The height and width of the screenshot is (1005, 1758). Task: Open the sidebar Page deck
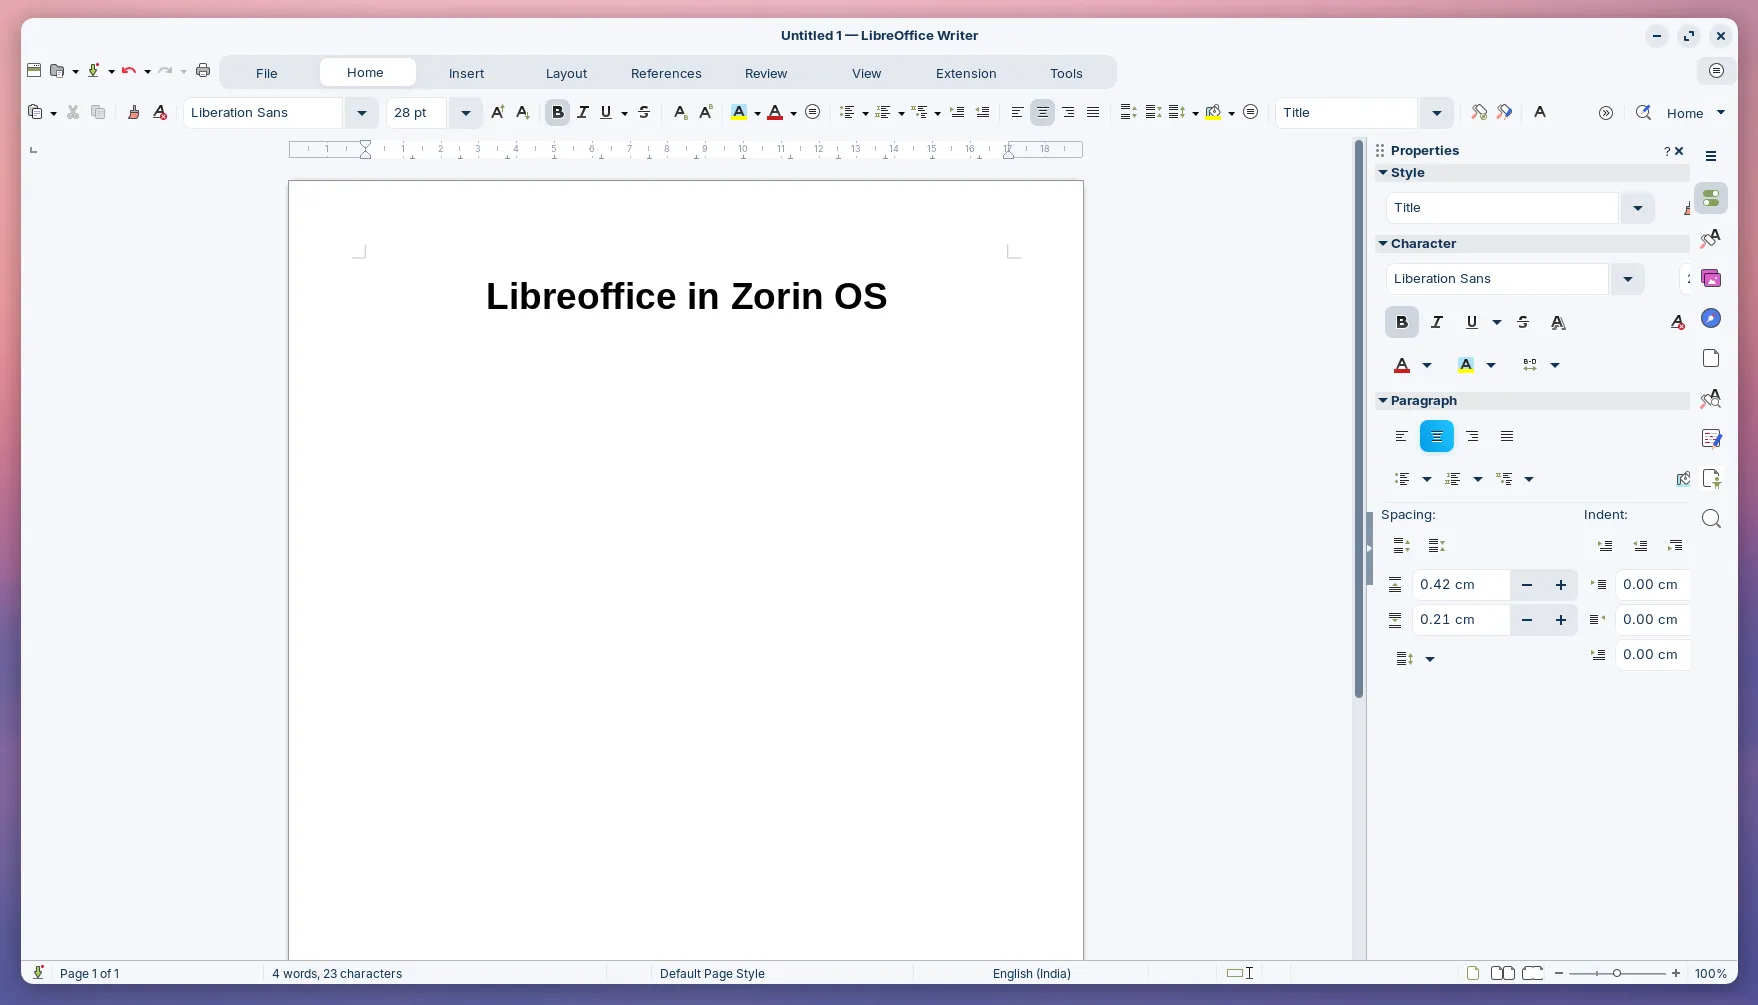click(1711, 358)
